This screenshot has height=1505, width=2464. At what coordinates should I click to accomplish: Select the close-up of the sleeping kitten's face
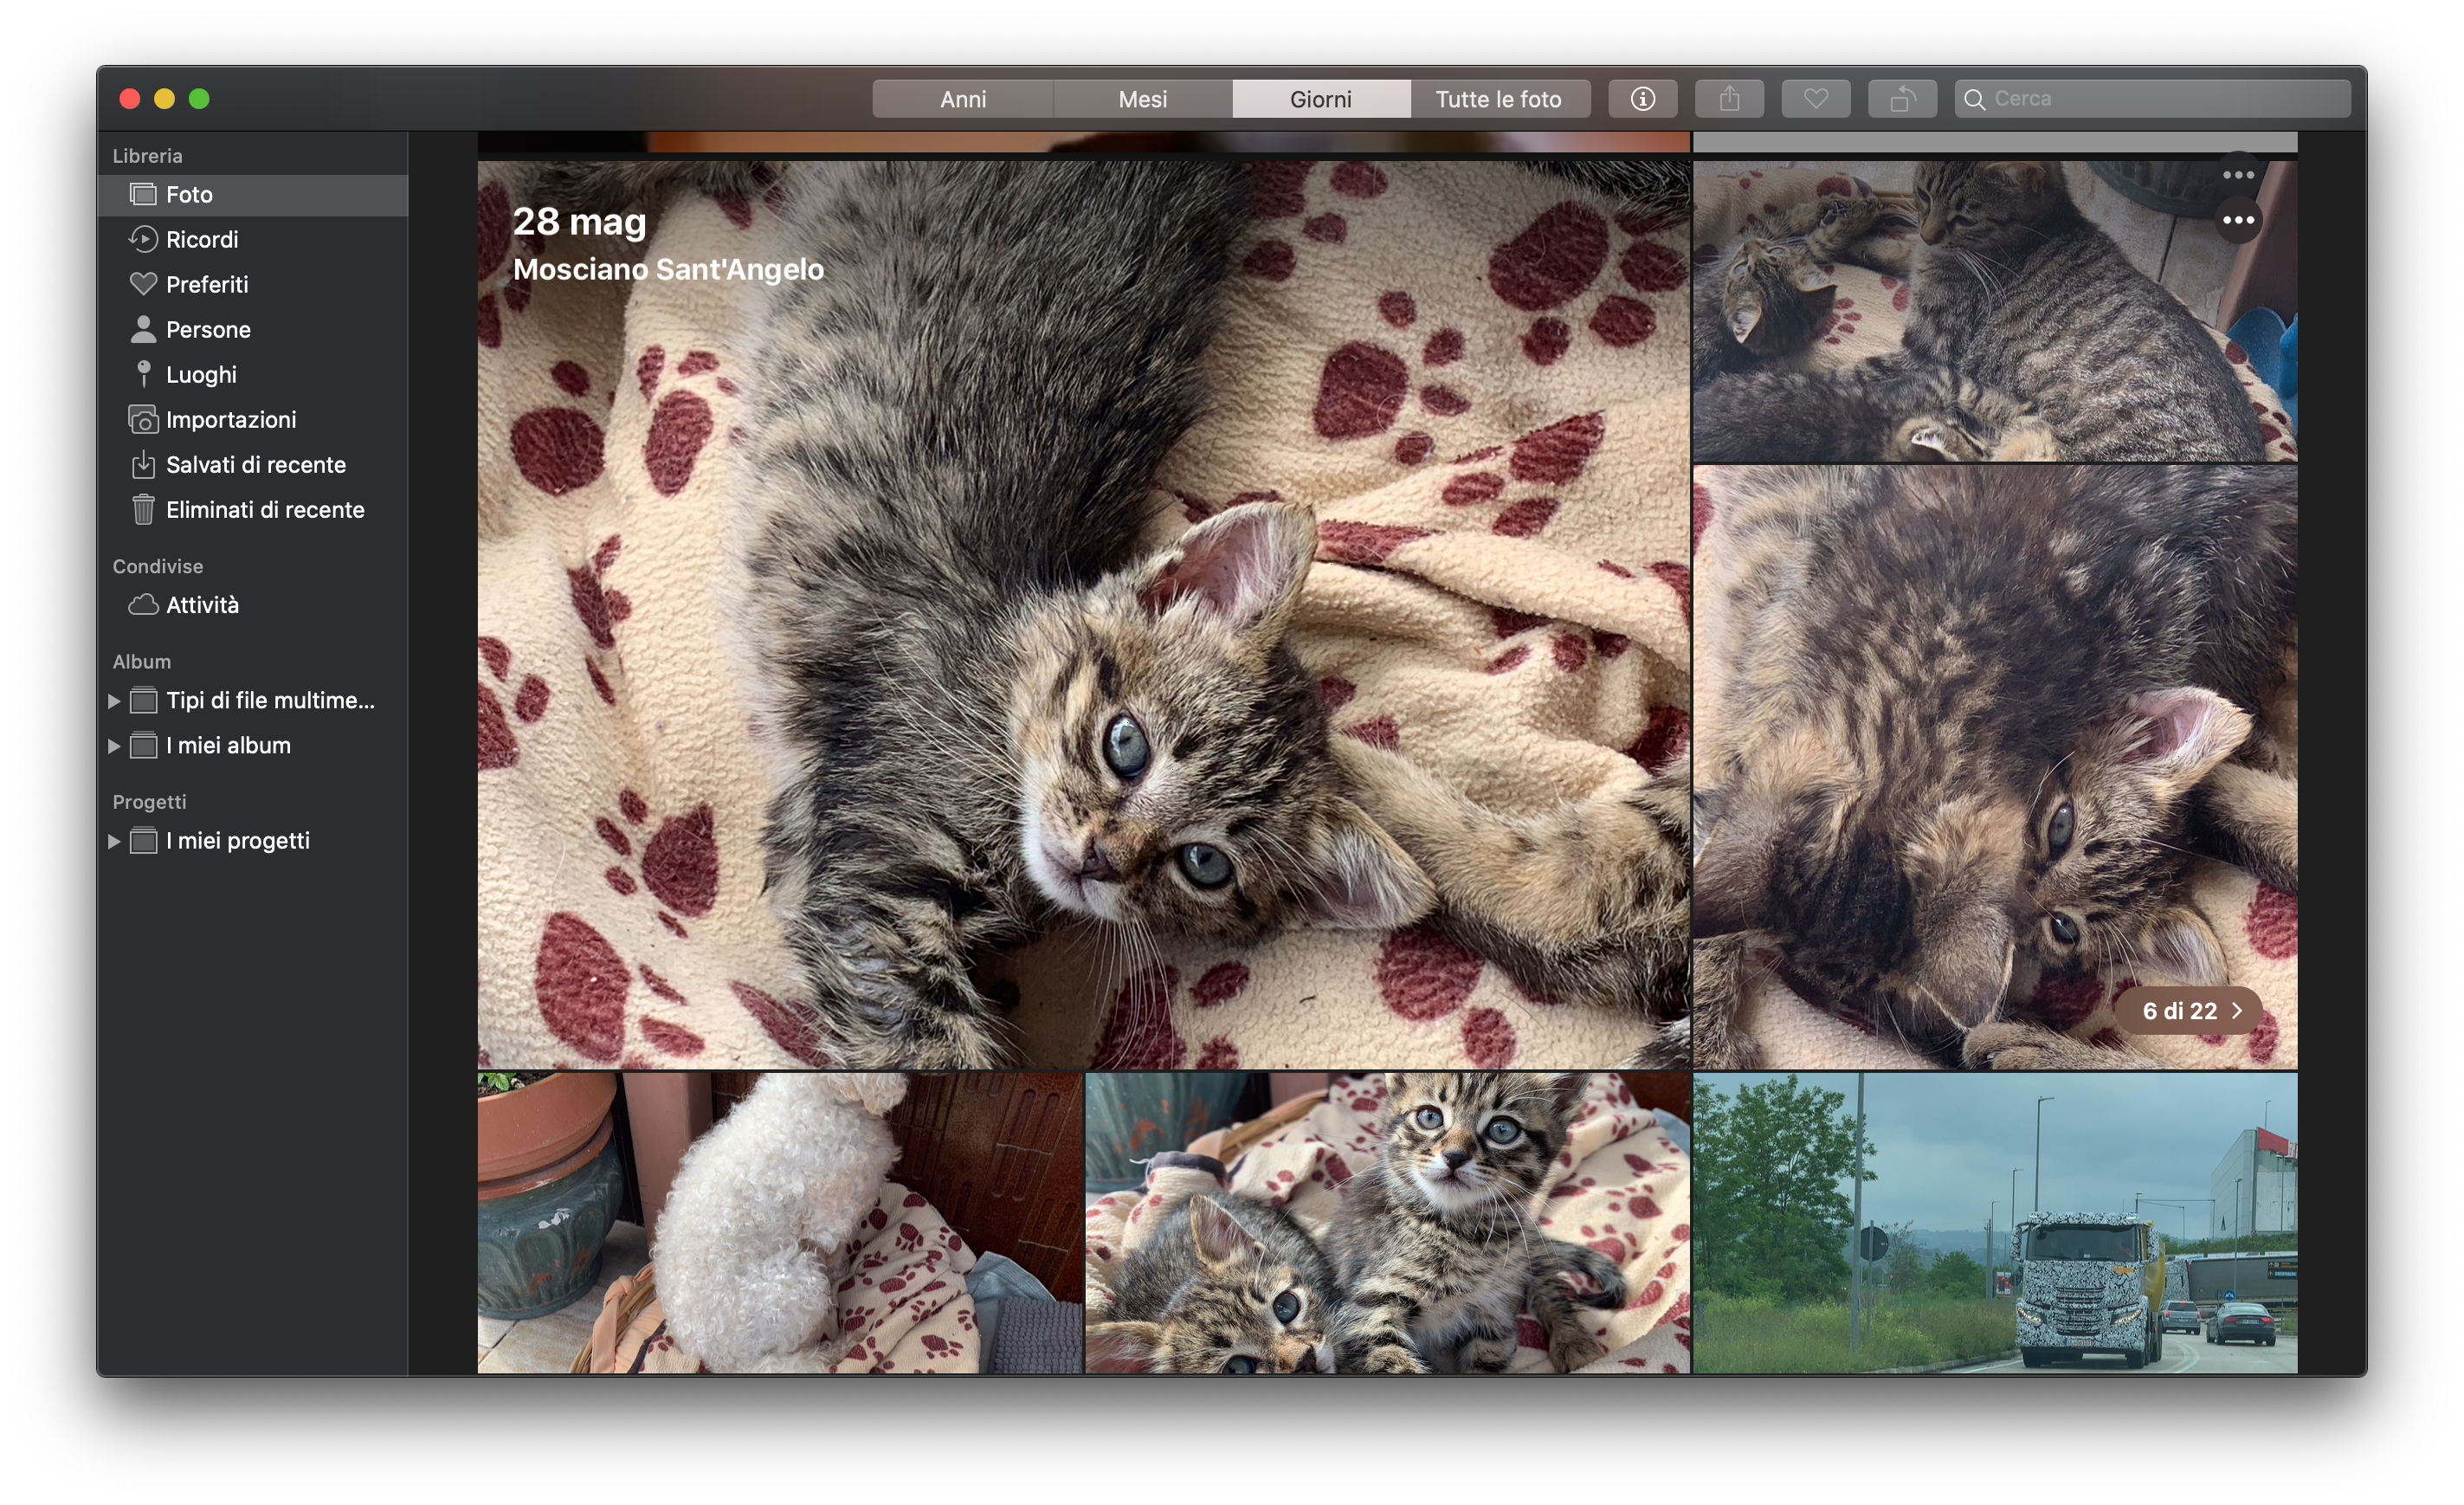(x=1995, y=767)
